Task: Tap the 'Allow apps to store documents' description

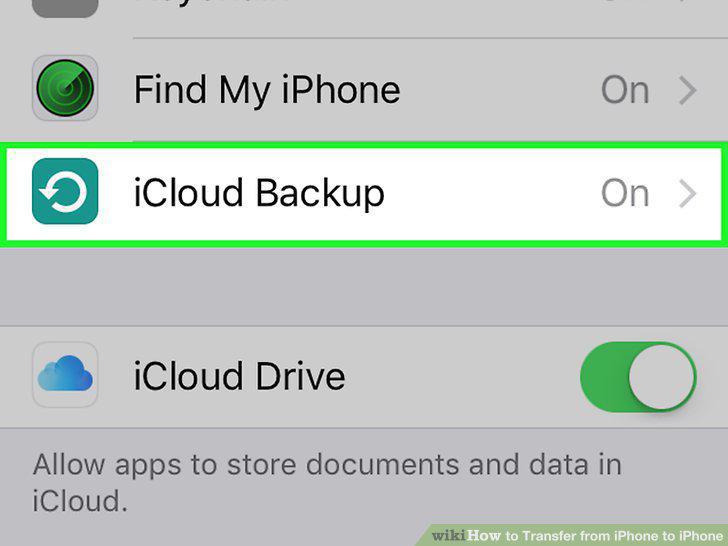Action: 327,483
